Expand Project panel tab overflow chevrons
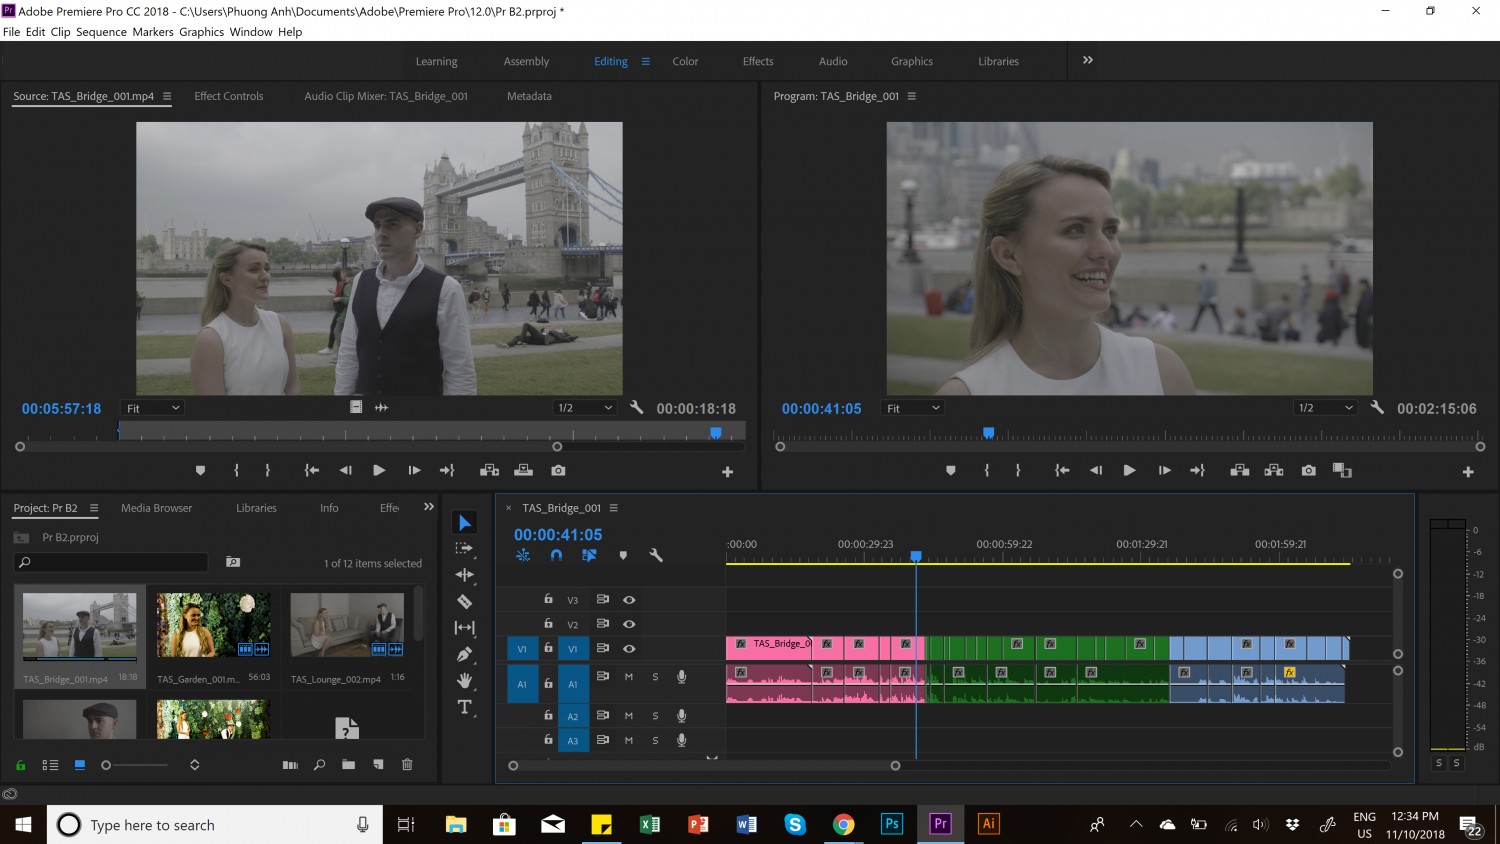 click(429, 507)
